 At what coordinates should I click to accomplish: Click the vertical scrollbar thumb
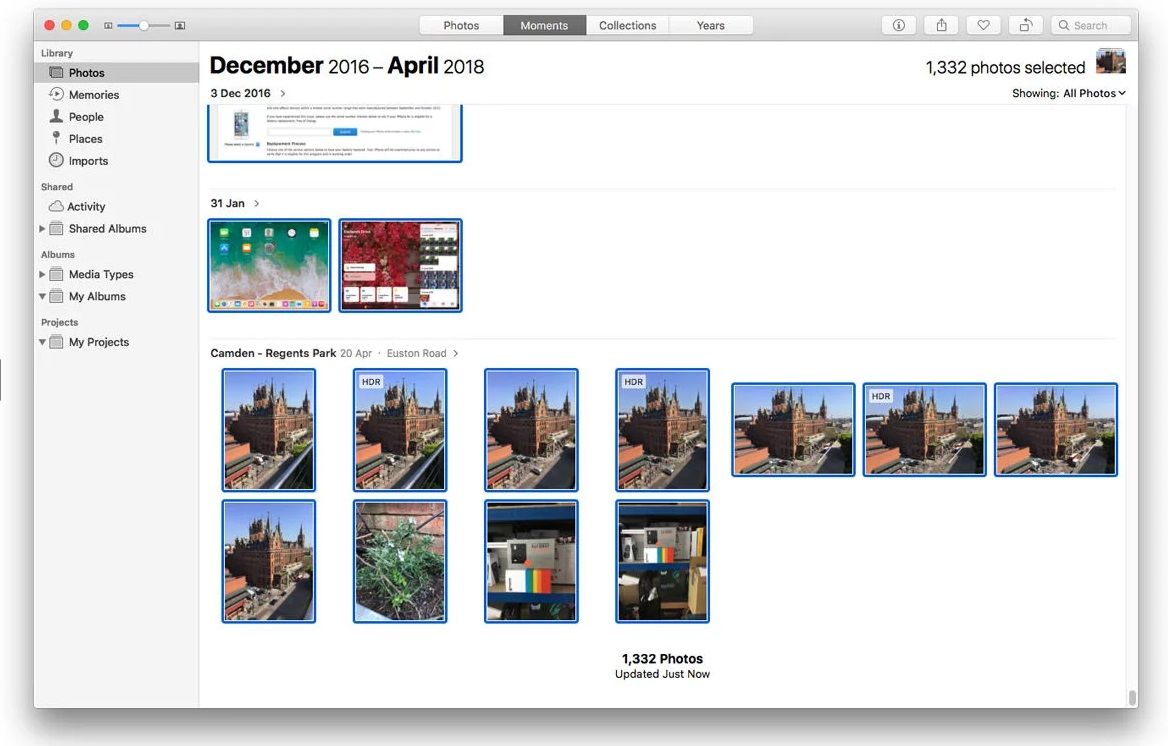1132,698
